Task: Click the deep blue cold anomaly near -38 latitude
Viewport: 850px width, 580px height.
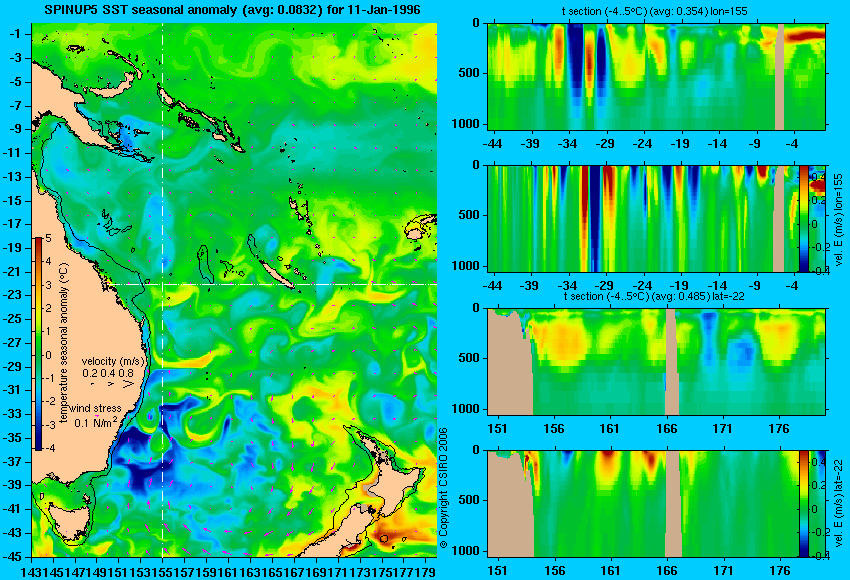Action: [x=140, y=474]
